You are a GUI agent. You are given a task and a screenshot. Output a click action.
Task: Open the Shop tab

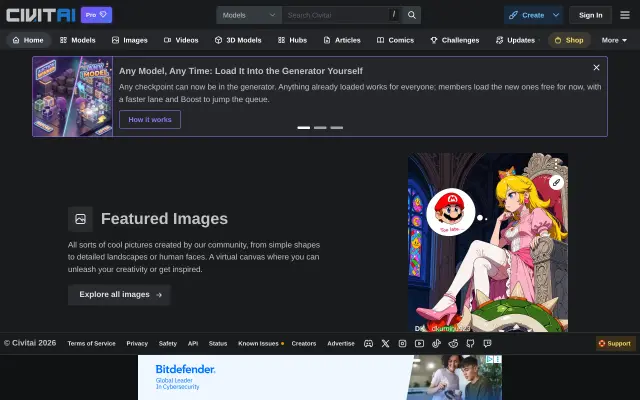(569, 40)
